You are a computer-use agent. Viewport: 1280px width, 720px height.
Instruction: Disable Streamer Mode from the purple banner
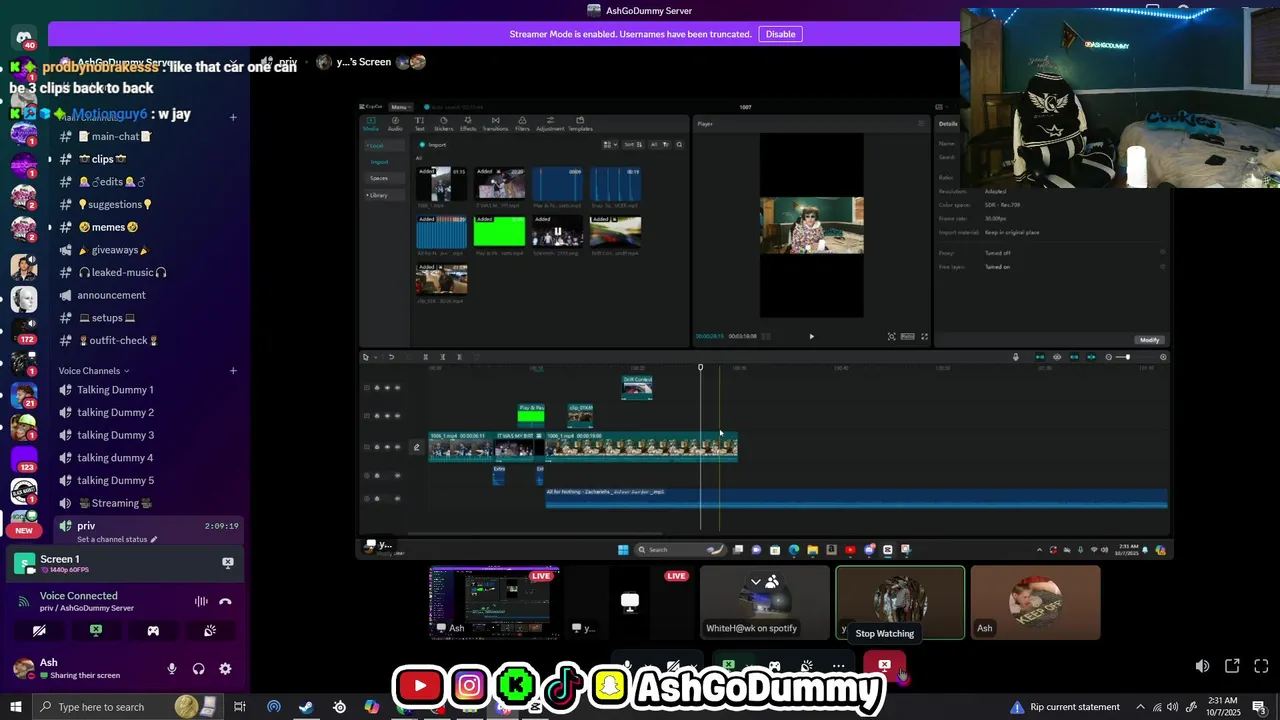coord(780,34)
